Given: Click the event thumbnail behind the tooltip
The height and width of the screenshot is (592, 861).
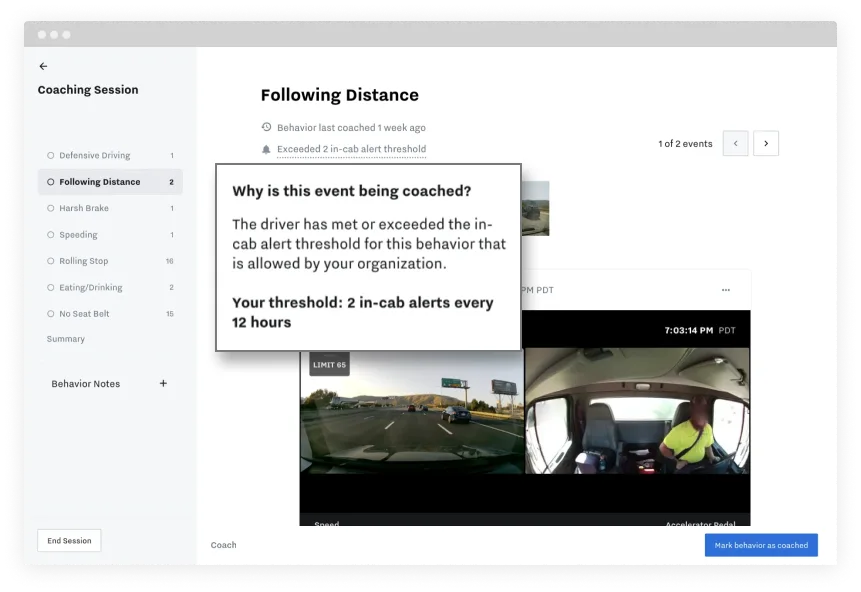Looking at the screenshot, I should 535,209.
